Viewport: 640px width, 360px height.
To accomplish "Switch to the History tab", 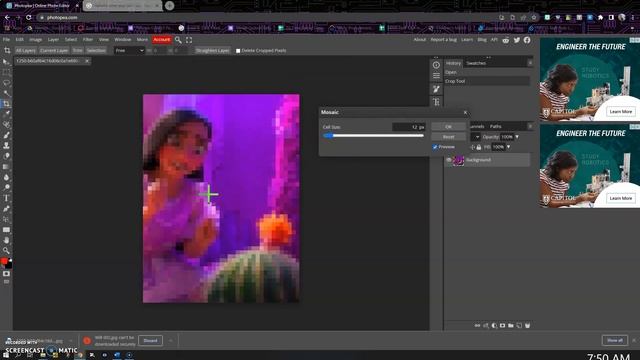I will pyautogui.click(x=453, y=63).
